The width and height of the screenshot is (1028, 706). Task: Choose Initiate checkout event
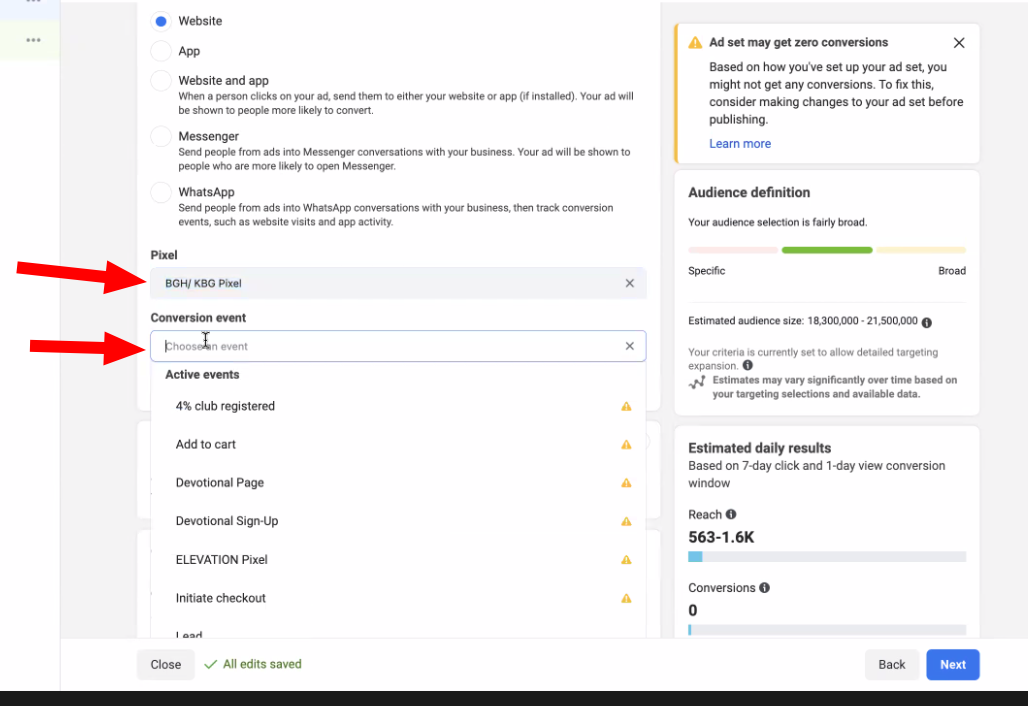pyautogui.click(x=221, y=598)
